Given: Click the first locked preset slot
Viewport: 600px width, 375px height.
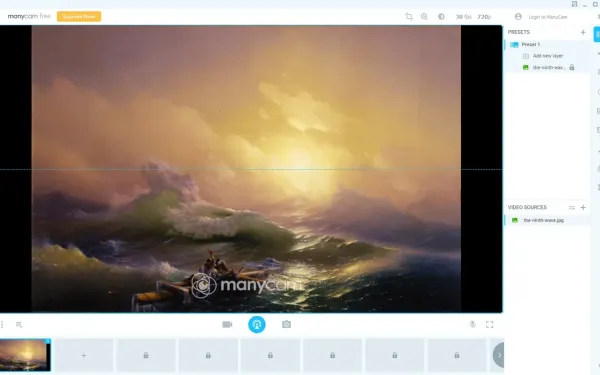Looking at the screenshot, I should (x=146, y=355).
